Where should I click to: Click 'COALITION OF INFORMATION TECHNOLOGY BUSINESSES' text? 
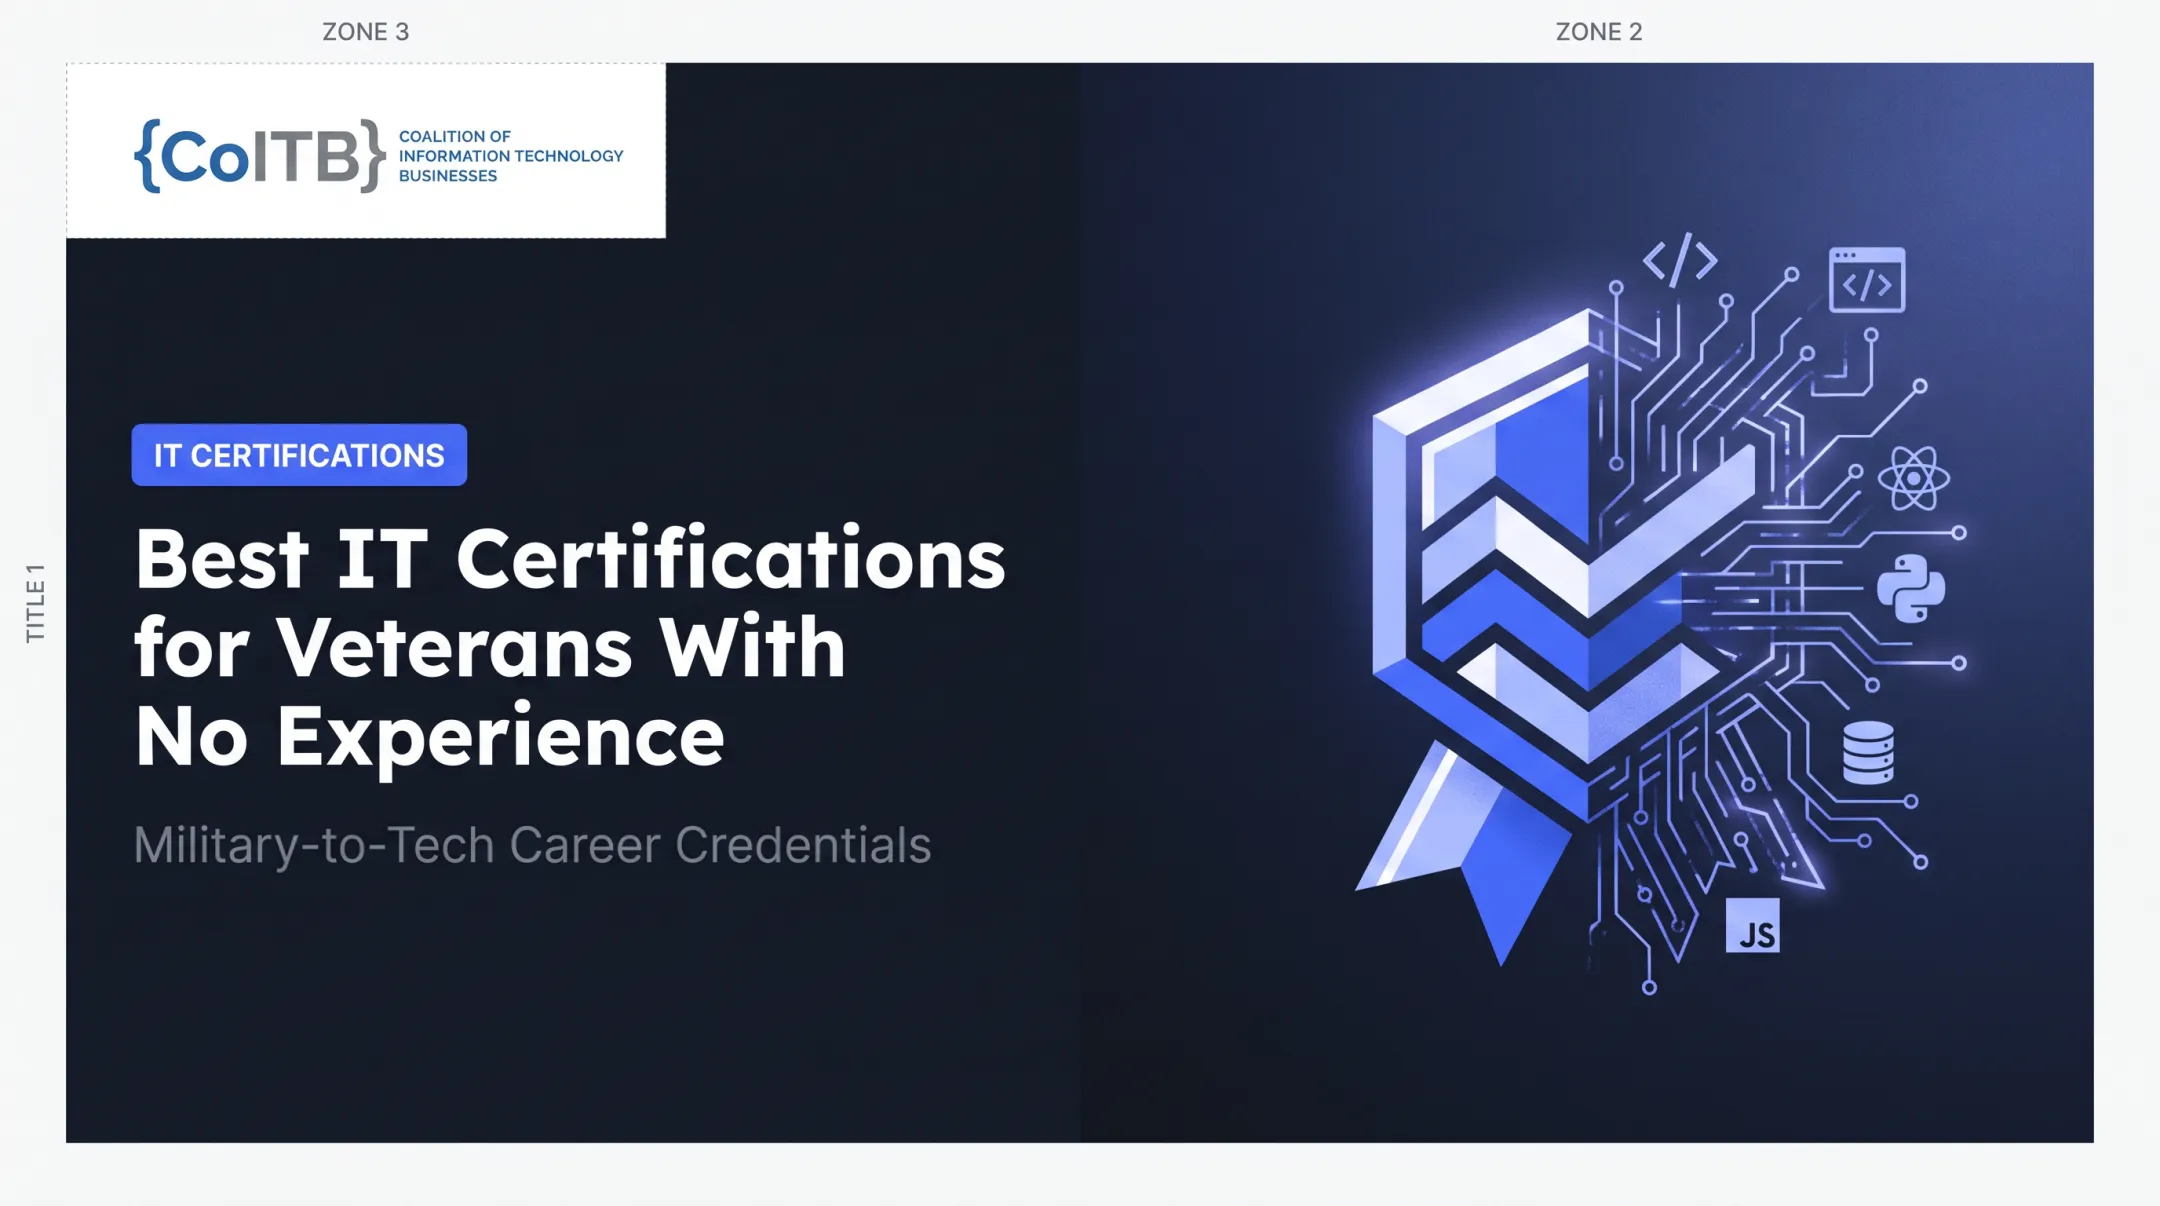pyautogui.click(x=511, y=156)
